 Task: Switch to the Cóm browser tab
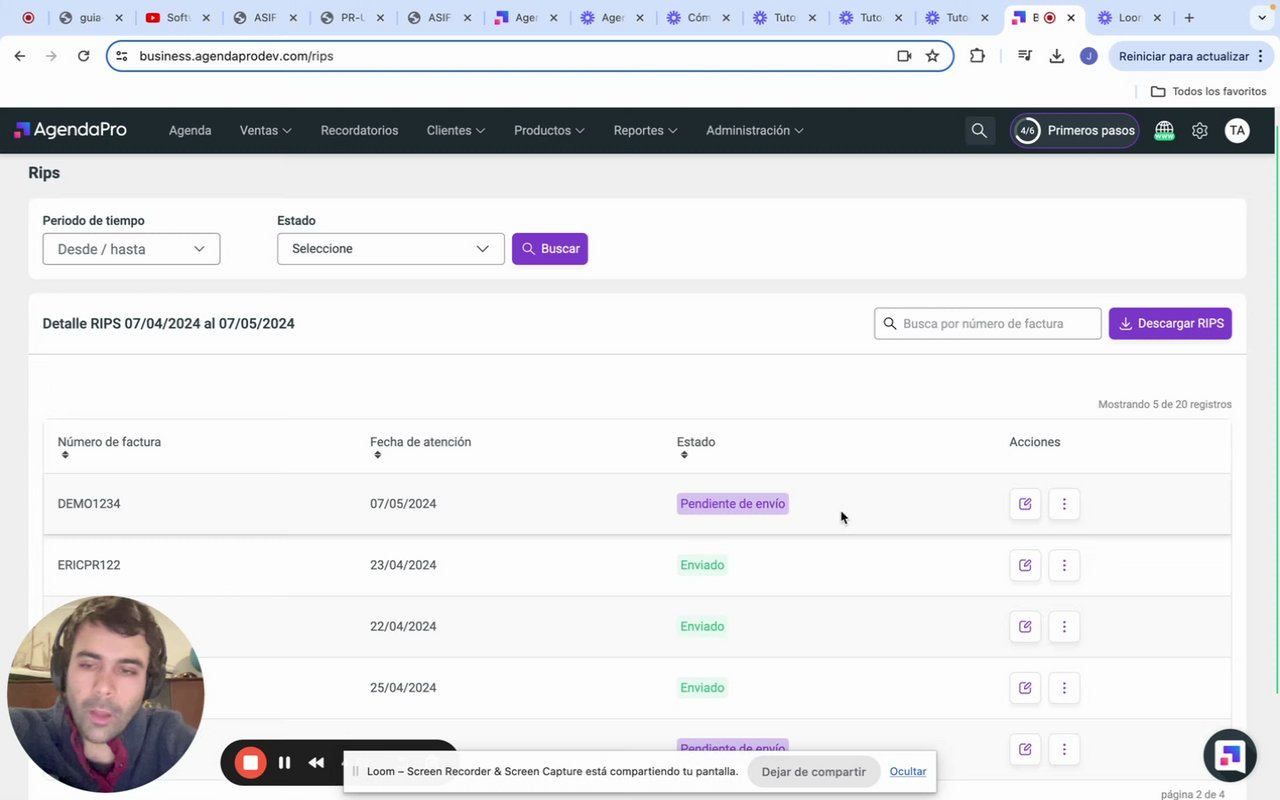[700, 17]
